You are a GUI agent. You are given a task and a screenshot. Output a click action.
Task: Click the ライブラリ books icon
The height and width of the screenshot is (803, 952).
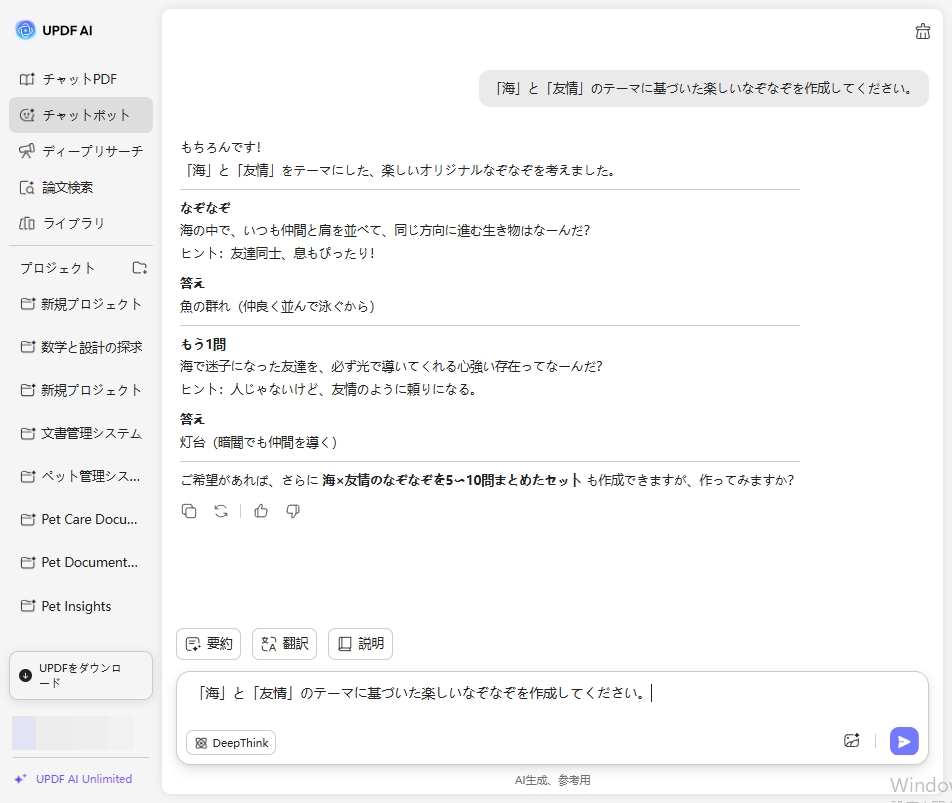(27, 223)
